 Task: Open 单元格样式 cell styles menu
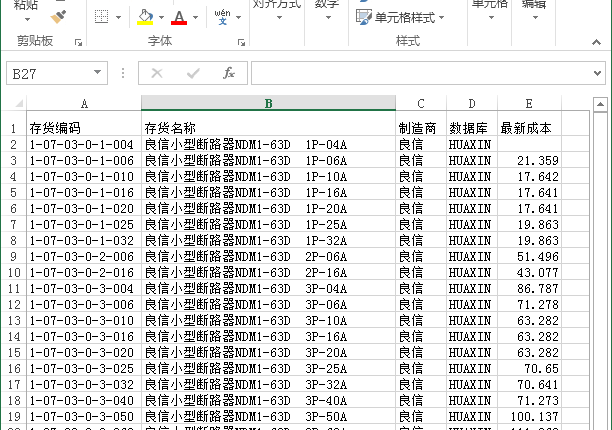[400, 17]
